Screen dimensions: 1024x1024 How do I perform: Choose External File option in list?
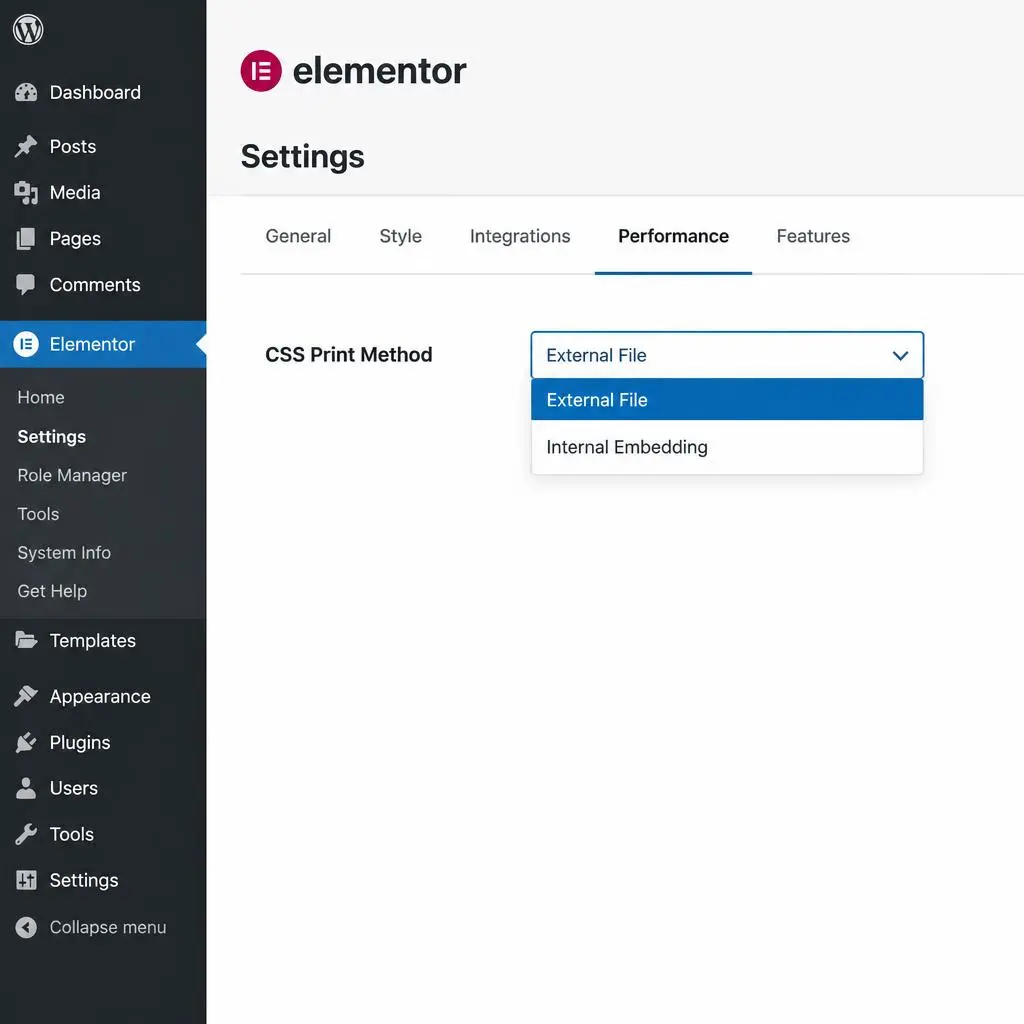pyautogui.click(x=727, y=400)
